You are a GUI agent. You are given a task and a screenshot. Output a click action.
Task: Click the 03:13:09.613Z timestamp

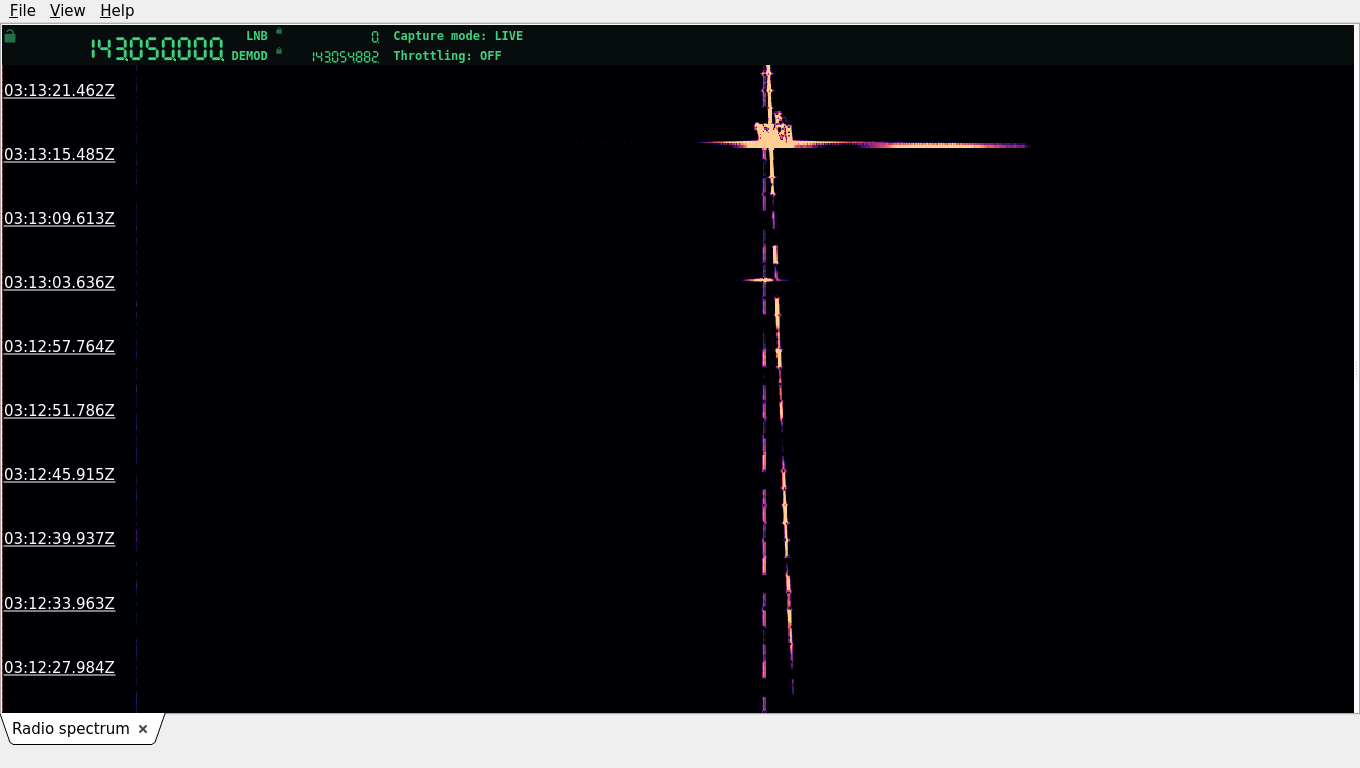pos(59,218)
